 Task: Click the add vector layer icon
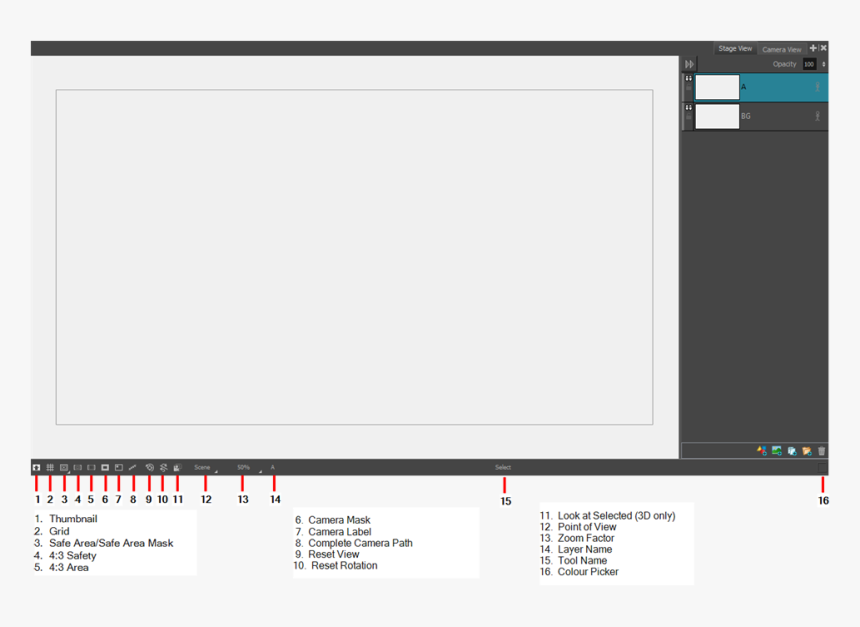tap(762, 451)
